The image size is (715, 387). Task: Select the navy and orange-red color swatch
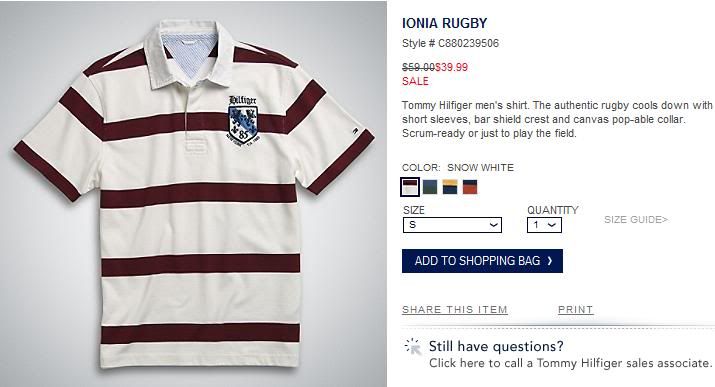(470, 187)
